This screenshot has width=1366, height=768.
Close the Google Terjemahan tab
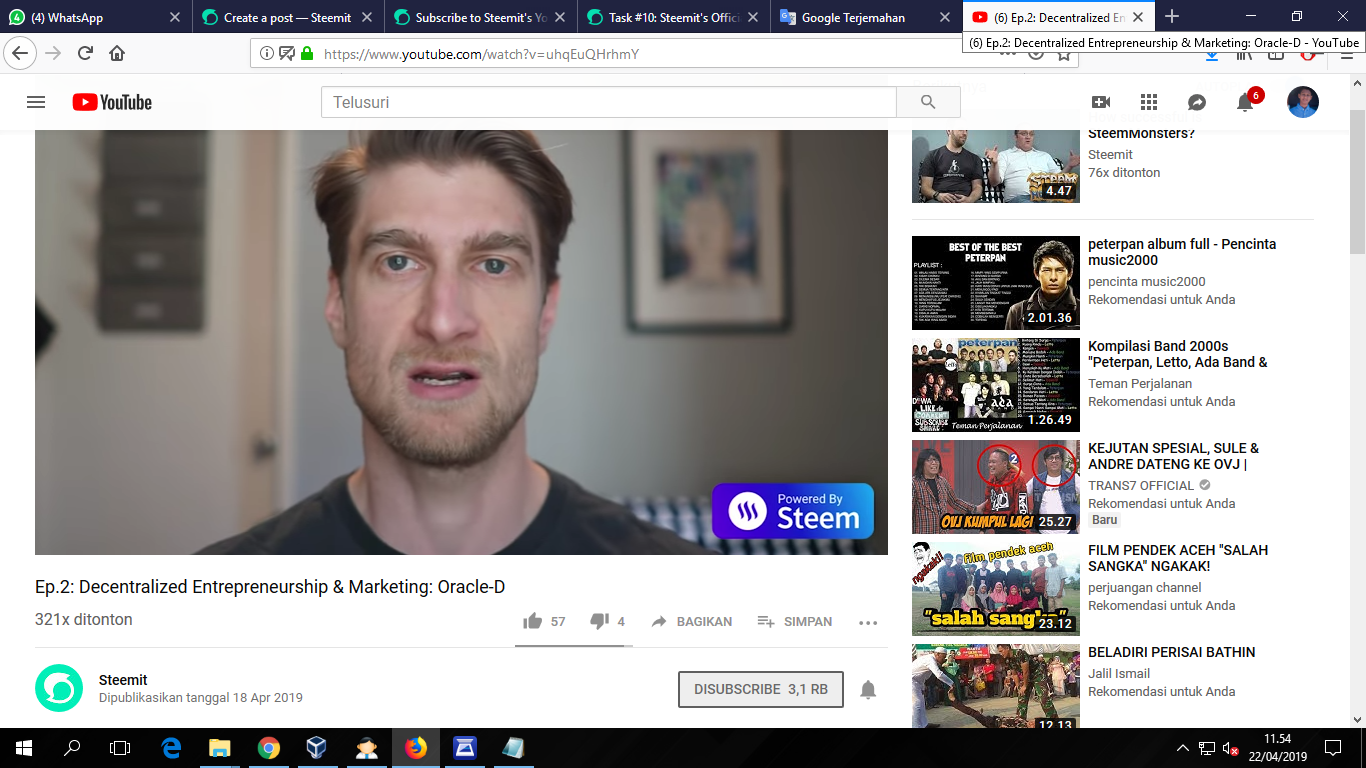tap(944, 17)
